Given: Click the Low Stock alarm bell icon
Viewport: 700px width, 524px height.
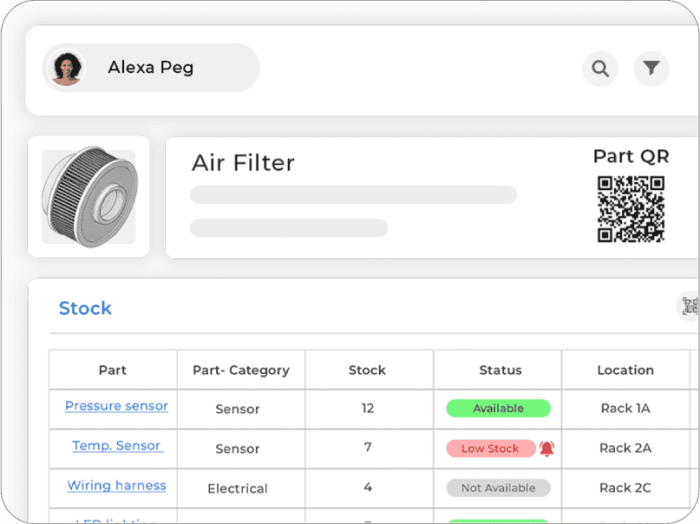Looking at the screenshot, I should [547, 448].
